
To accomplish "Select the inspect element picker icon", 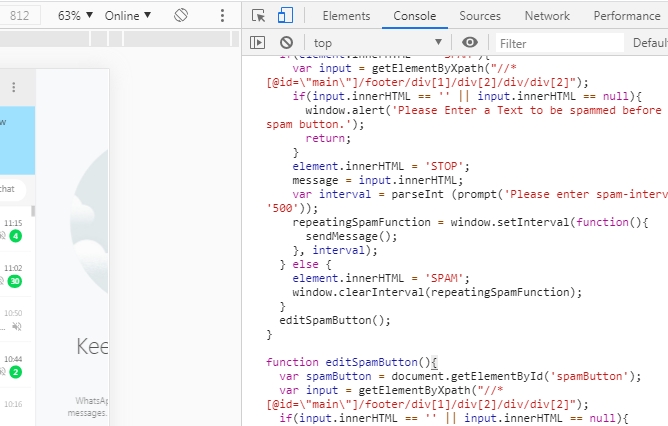I will [259, 16].
